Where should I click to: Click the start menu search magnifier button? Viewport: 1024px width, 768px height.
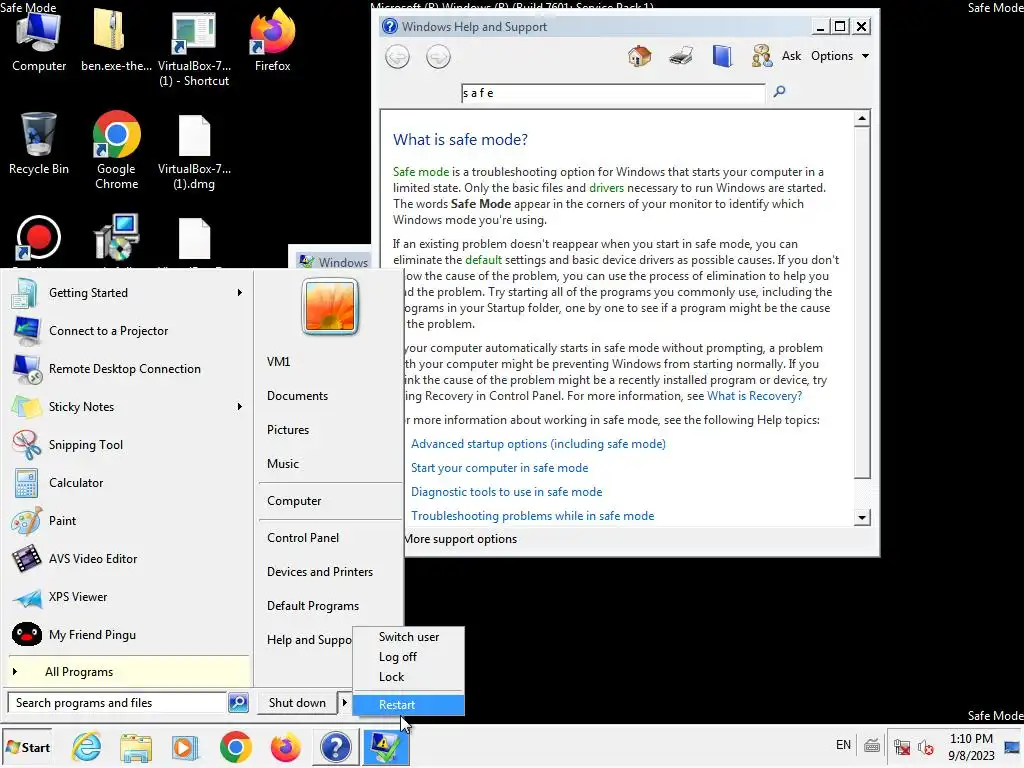click(238, 703)
